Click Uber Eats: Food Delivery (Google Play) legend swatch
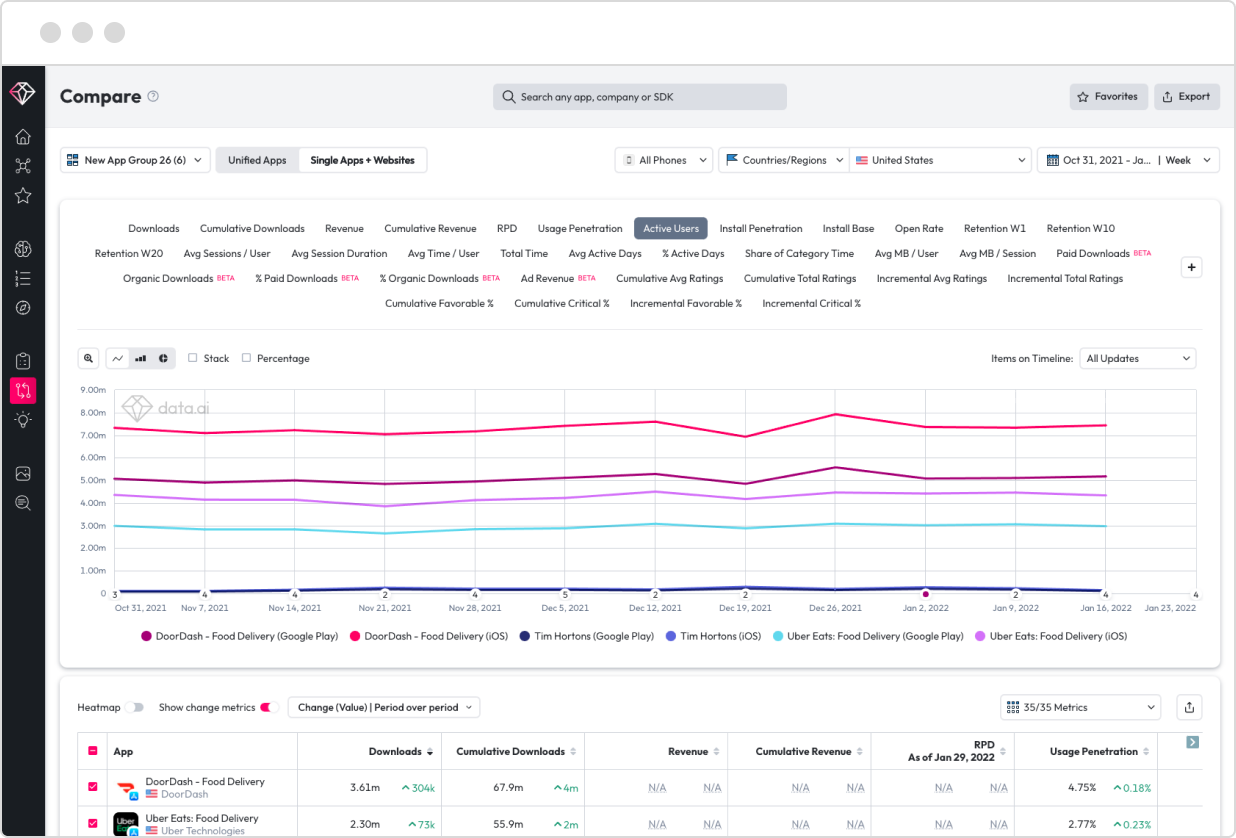 (x=780, y=636)
